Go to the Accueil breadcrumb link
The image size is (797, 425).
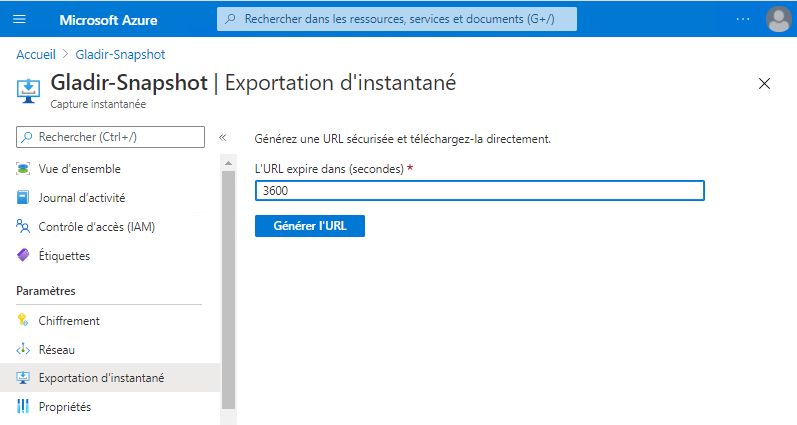pos(36,54)
